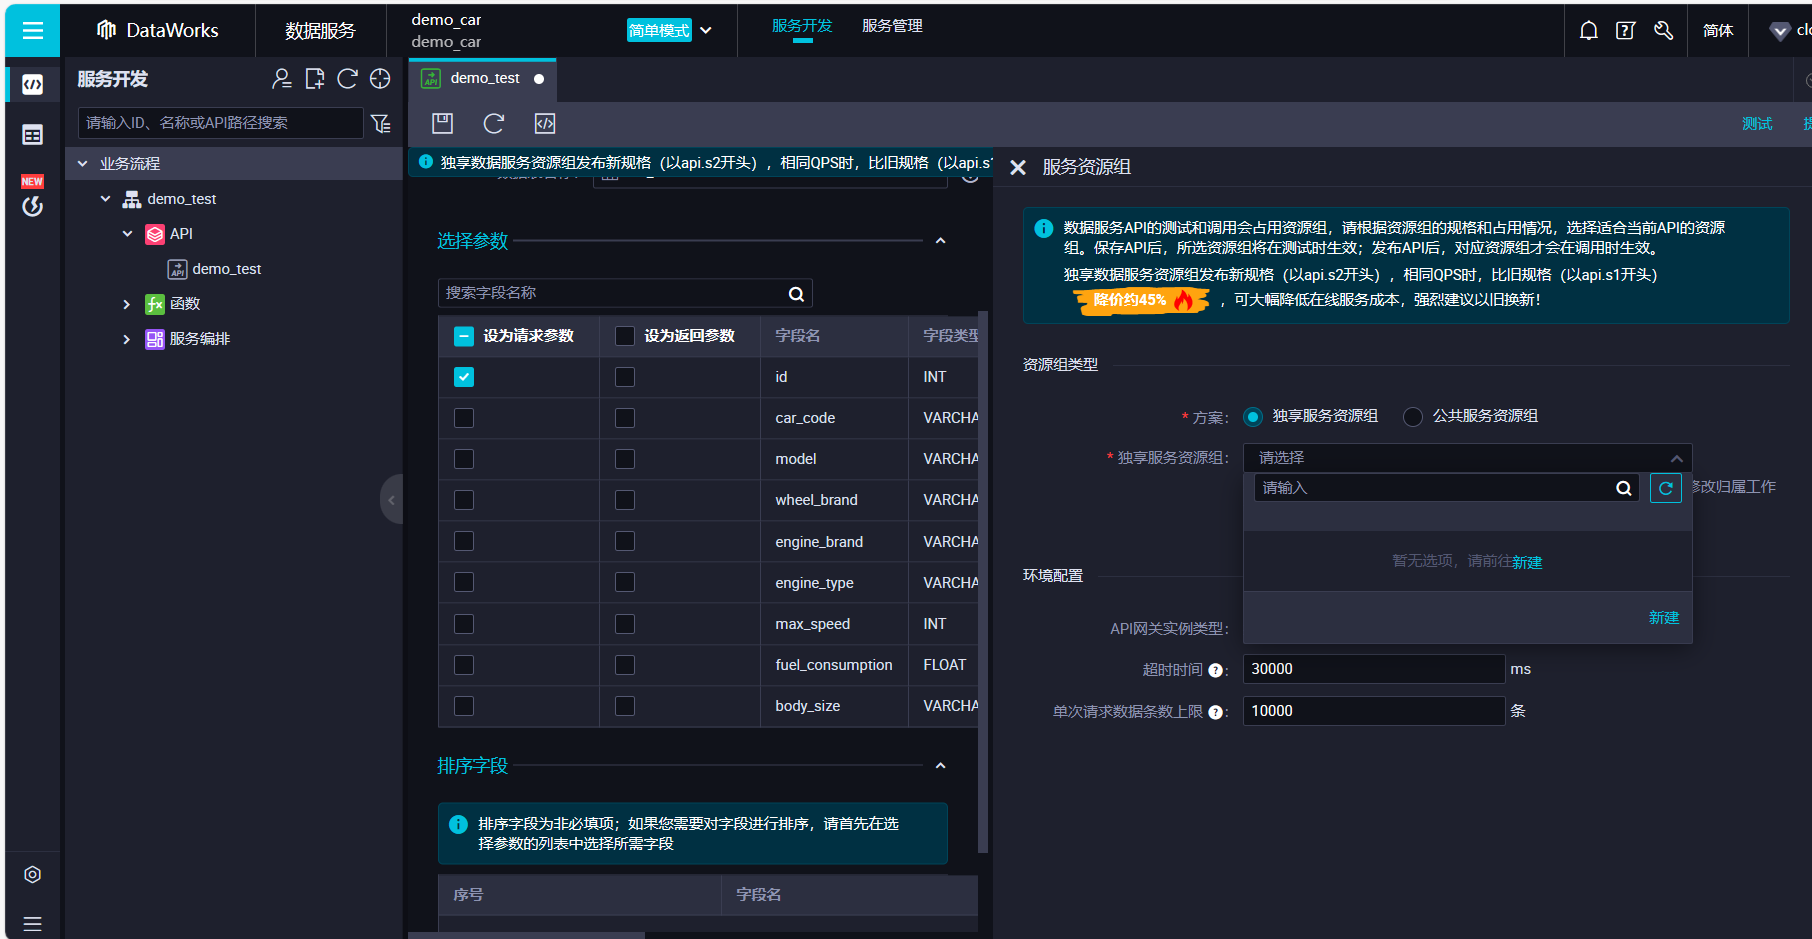Open the data service menu item
Image resolution: width=1812 pixels, height=939 pixels.
(320, 31)
